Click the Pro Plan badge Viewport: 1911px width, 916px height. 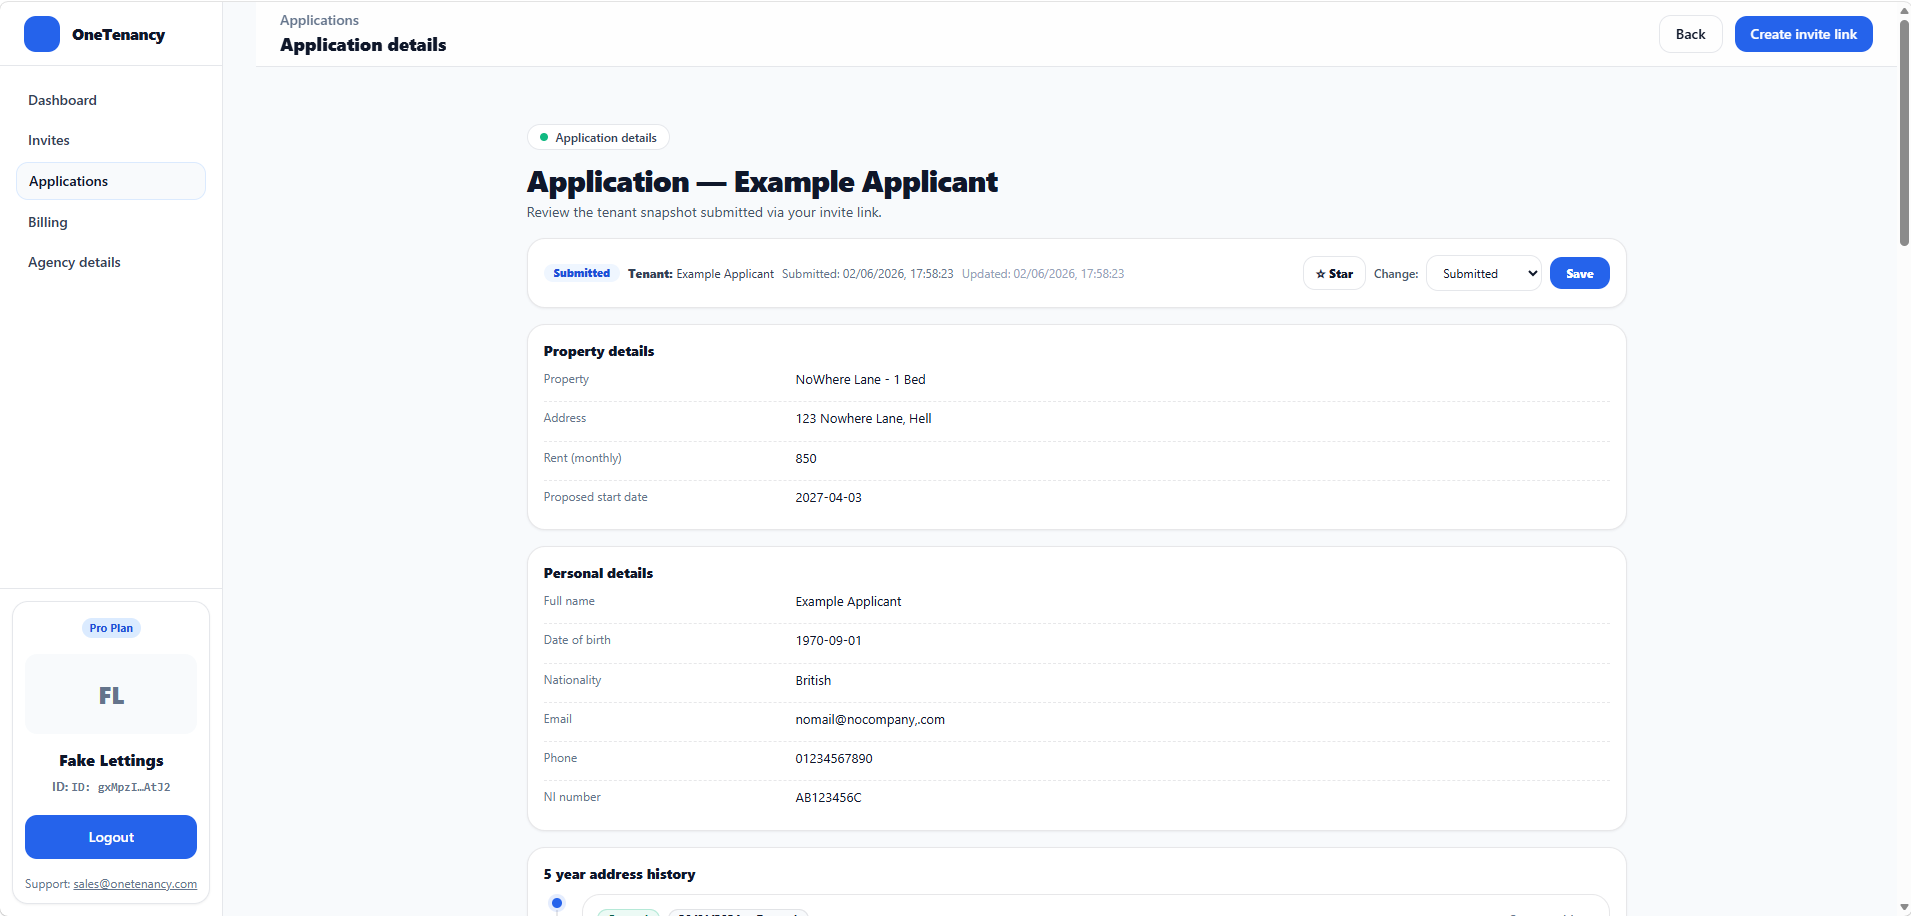coord(111,628)
